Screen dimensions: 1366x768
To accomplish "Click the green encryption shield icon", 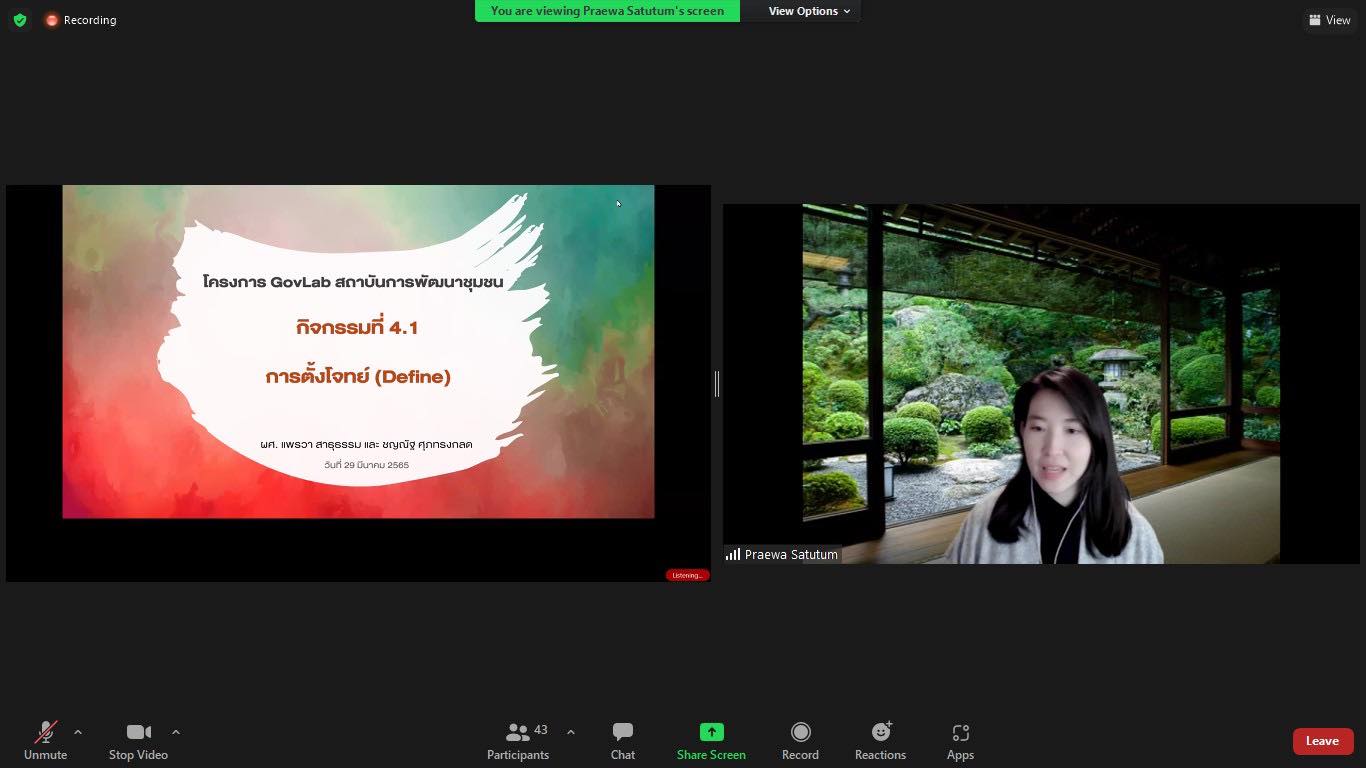I will pos(20,20).
